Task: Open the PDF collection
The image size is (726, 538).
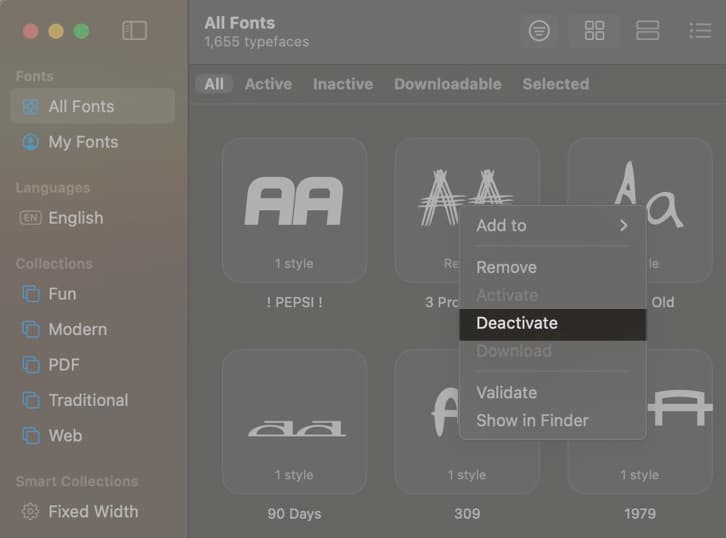Action: tap(93, 365)
